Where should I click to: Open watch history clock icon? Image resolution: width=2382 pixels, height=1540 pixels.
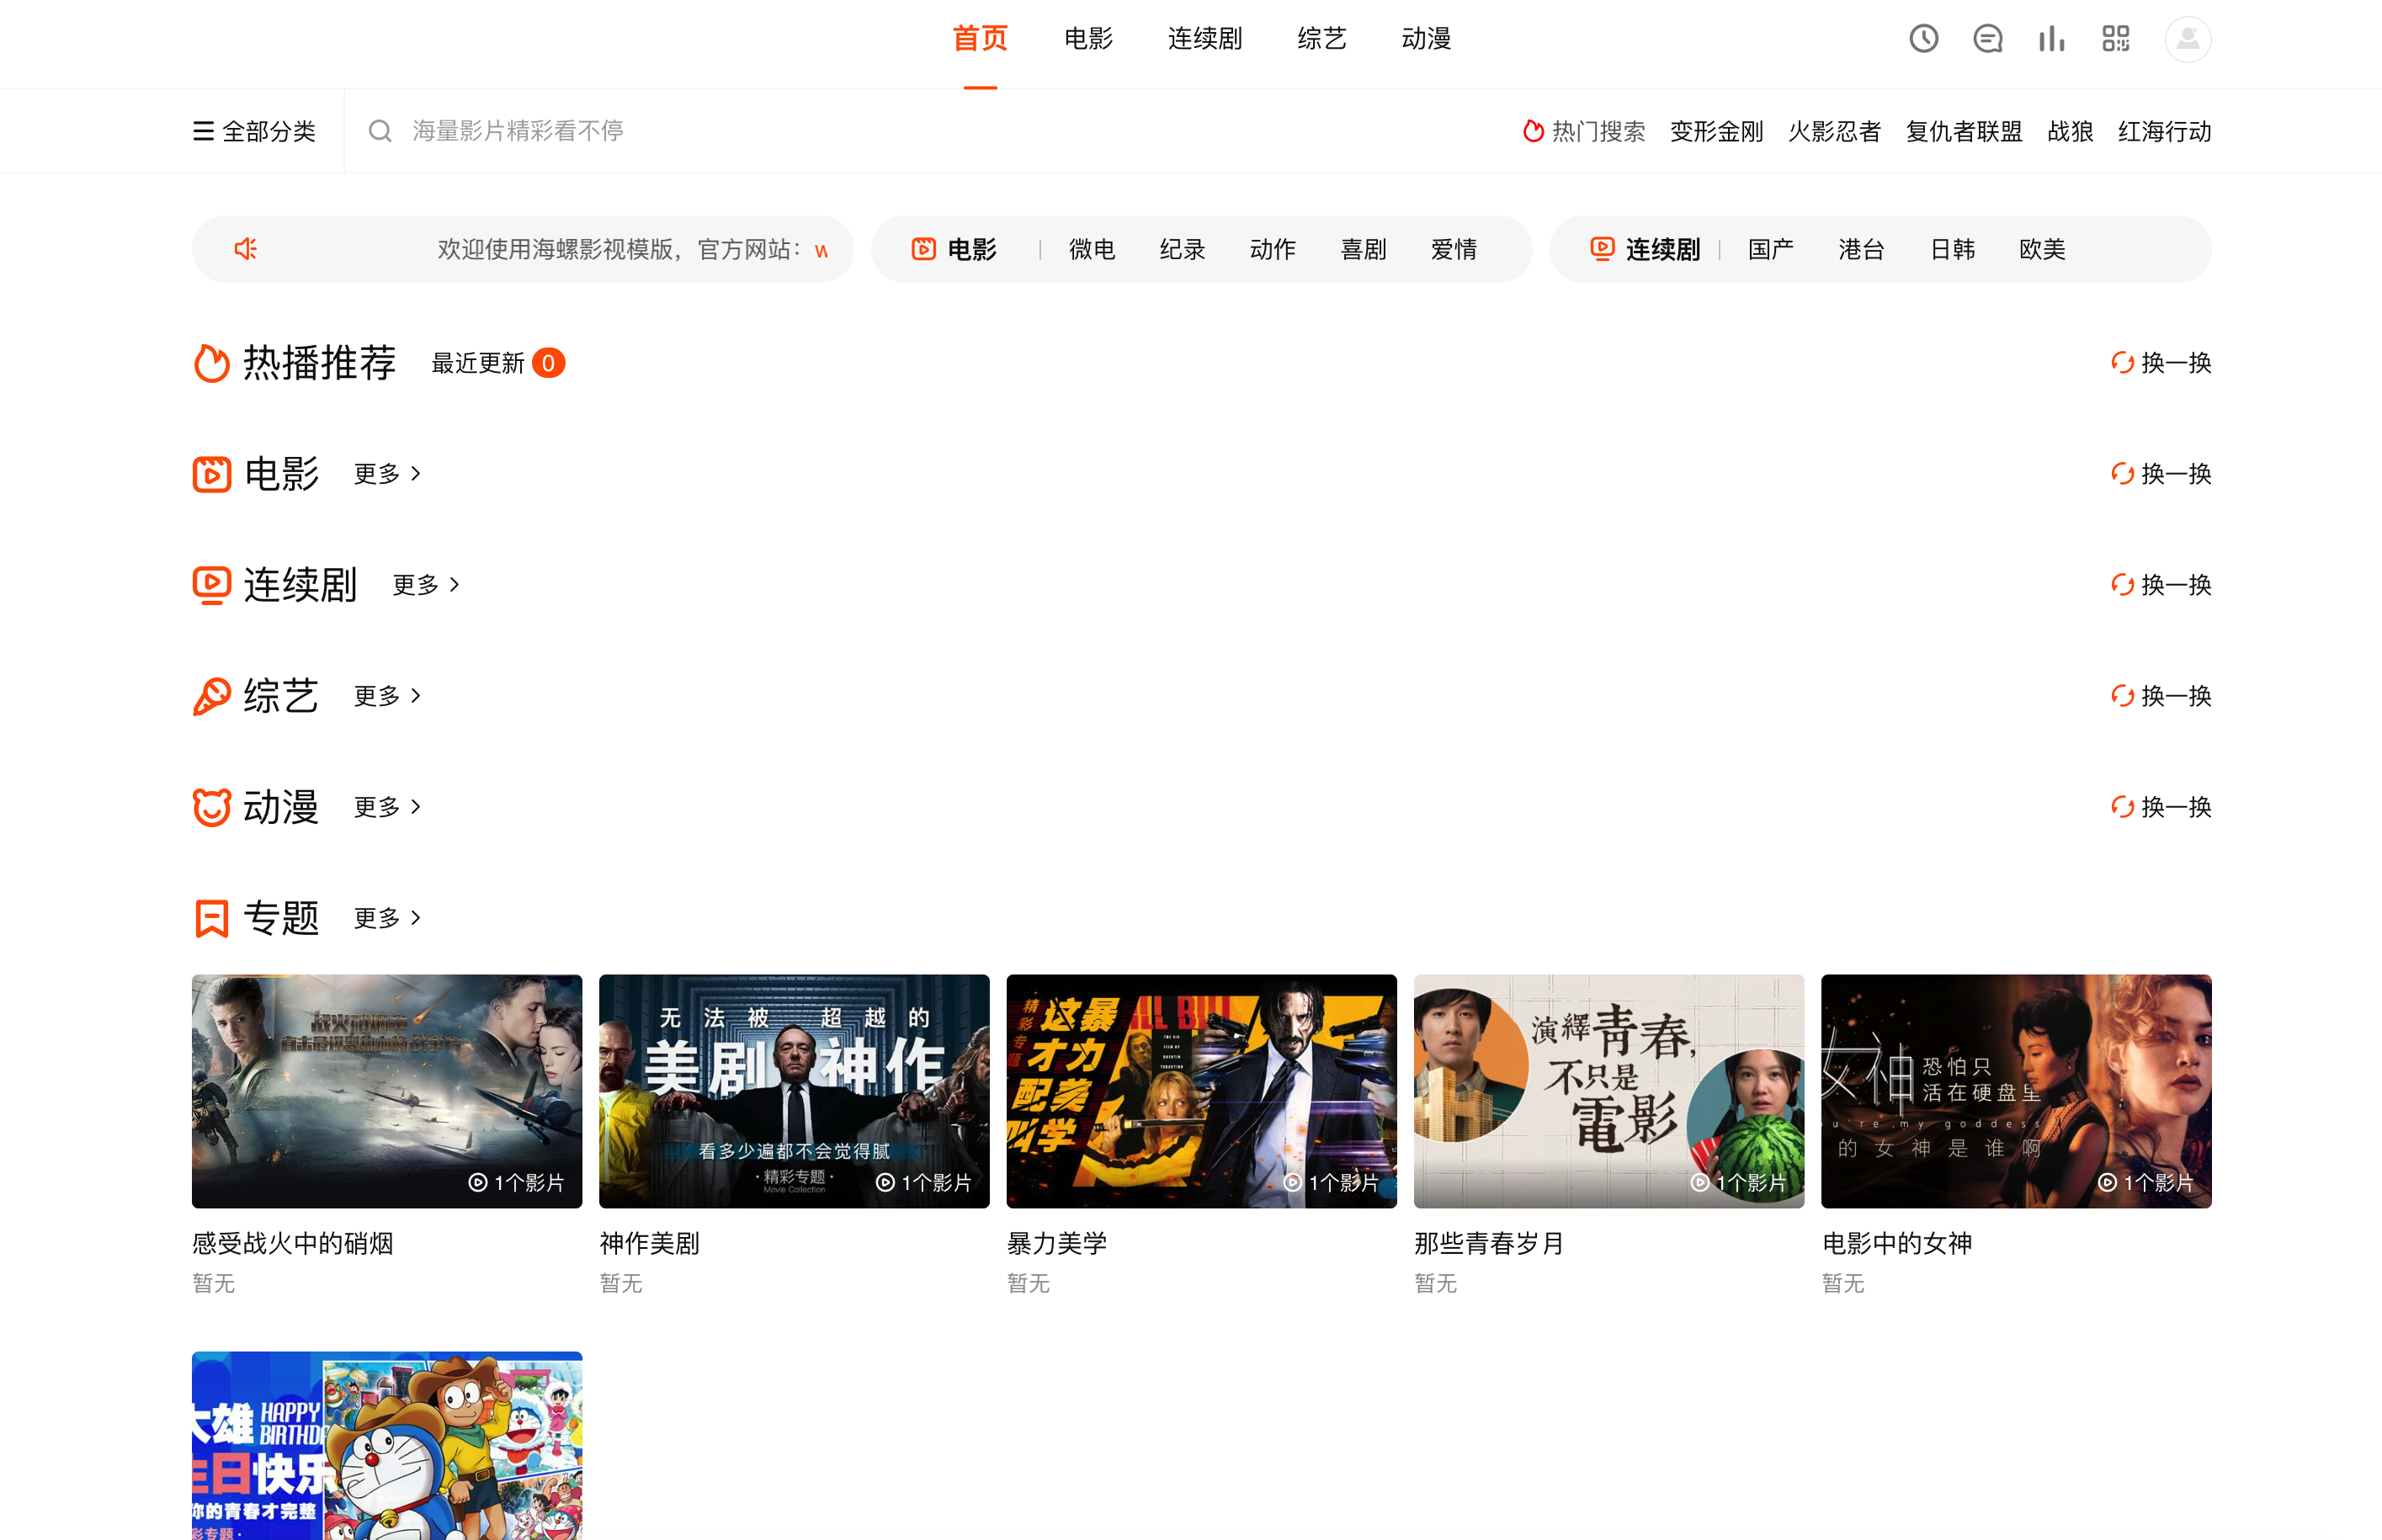click(1923, 39)
